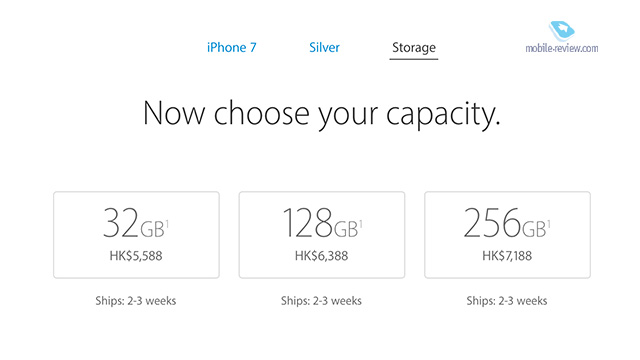Click the large 256 number
The image size is (640, 360).
point(492,223)
